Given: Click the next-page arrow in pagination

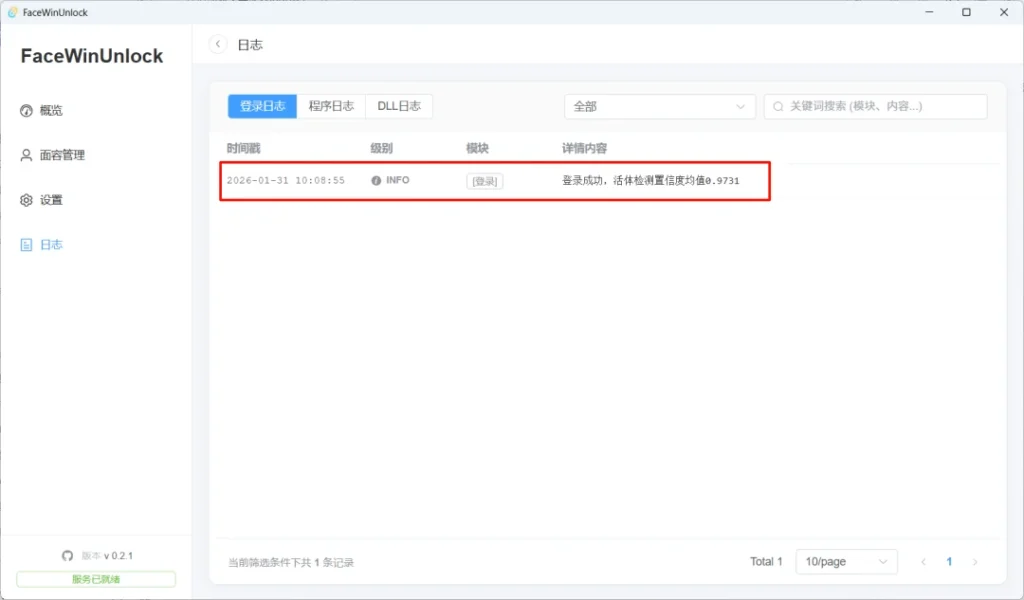Looking at the screenshot, I should point(976,562).
